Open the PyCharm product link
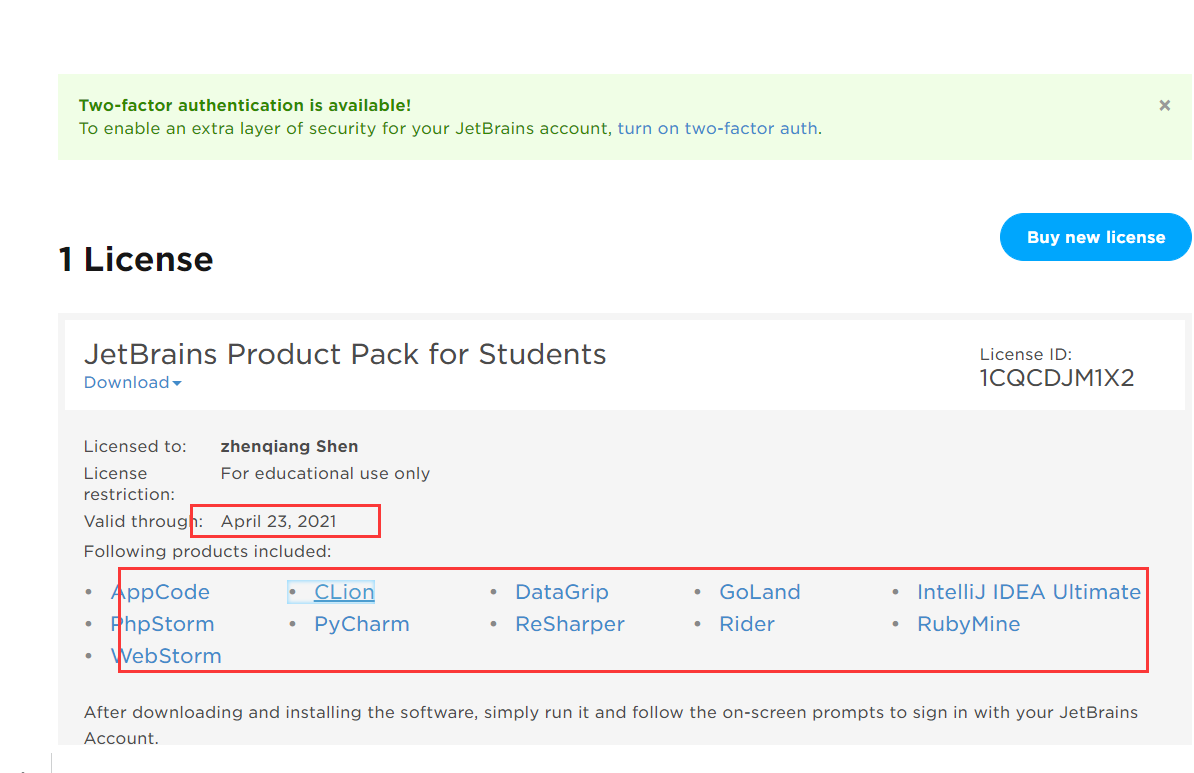Screen dimensions: 1194x773 [362, 624]
